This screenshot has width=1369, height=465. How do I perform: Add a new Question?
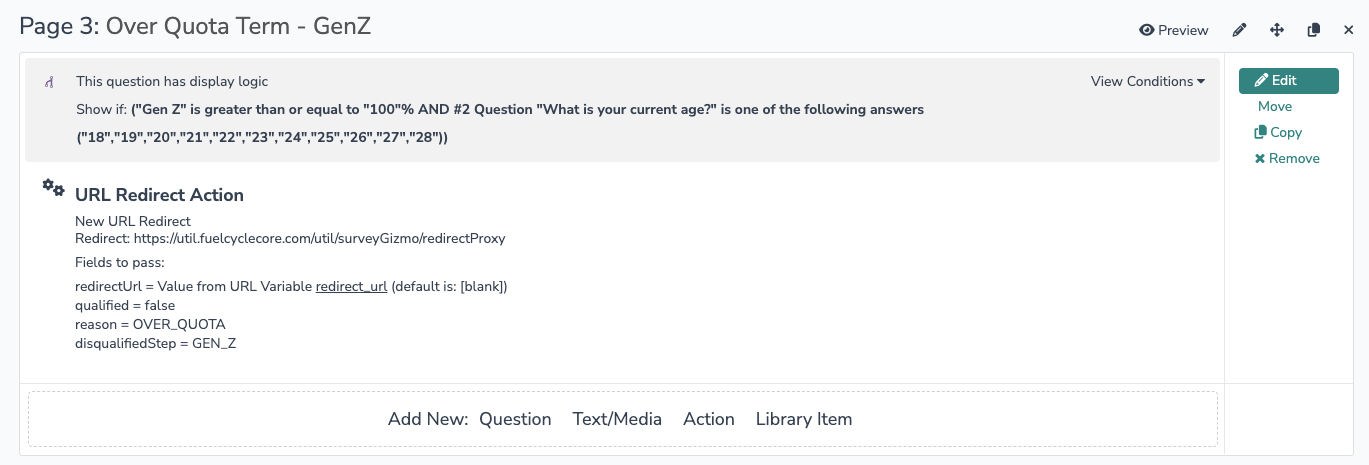tap(515, 419)
